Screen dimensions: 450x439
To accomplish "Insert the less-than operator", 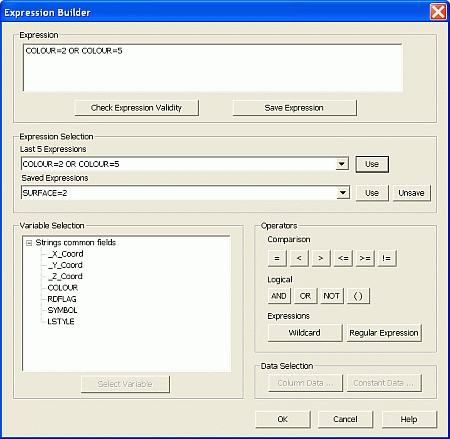I will [299, 258].
